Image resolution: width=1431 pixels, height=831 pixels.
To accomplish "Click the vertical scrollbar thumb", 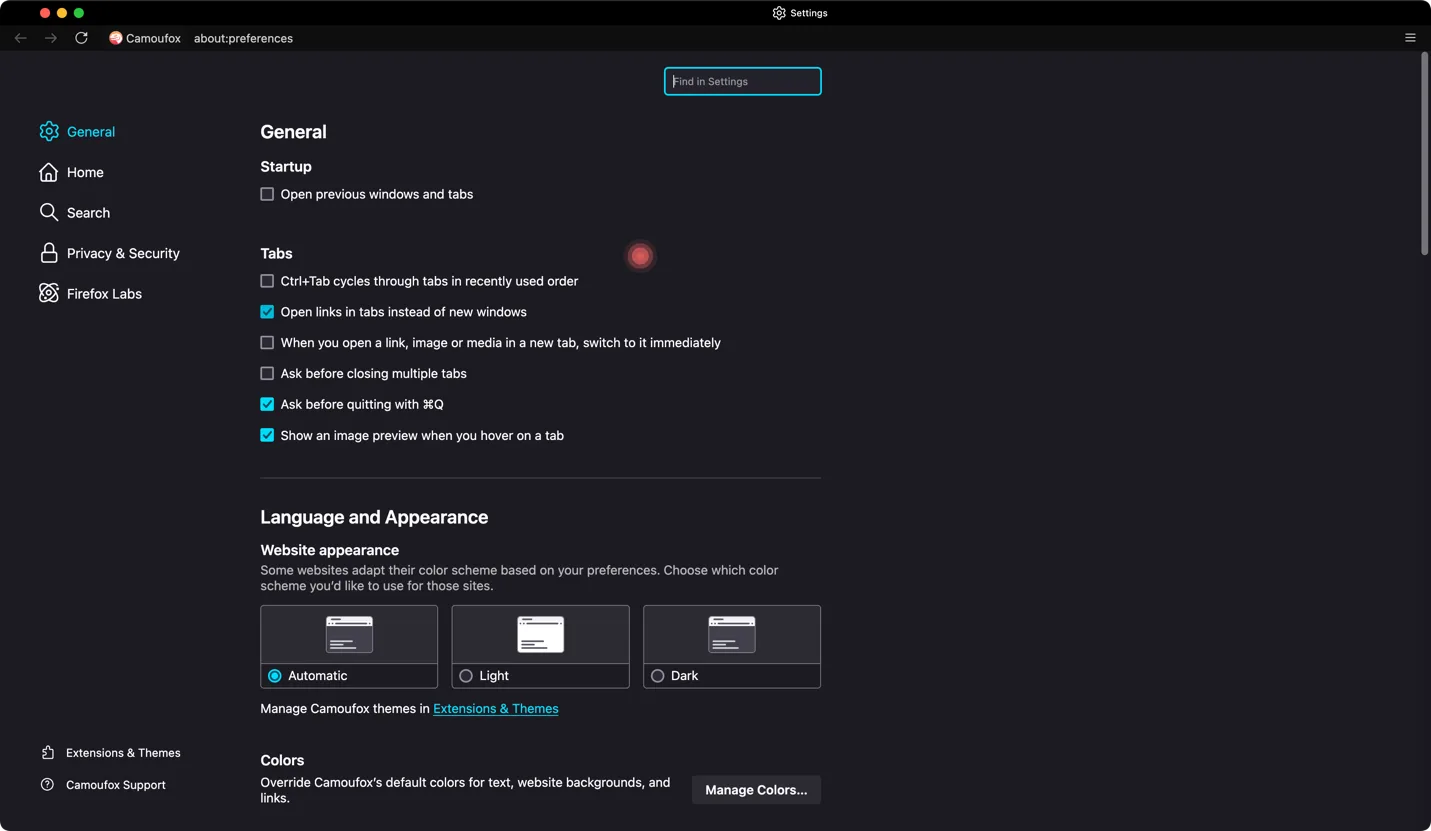I will coord(1425,153).
